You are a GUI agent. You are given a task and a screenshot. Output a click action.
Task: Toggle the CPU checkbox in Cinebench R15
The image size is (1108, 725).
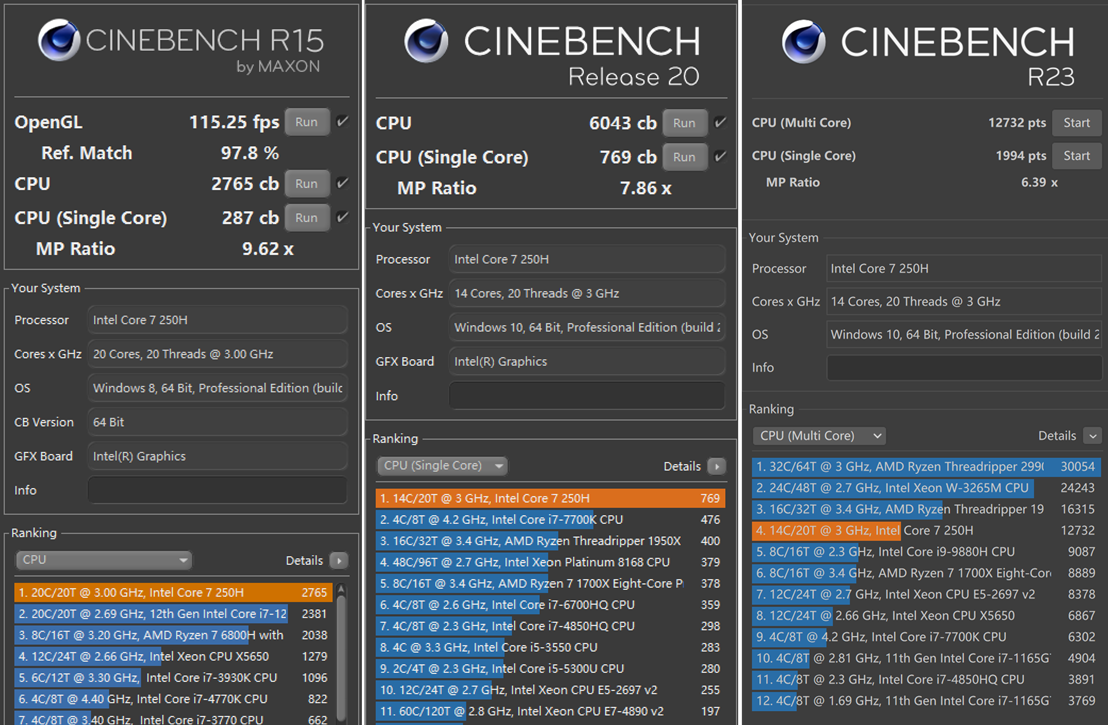tap(343, 183)
